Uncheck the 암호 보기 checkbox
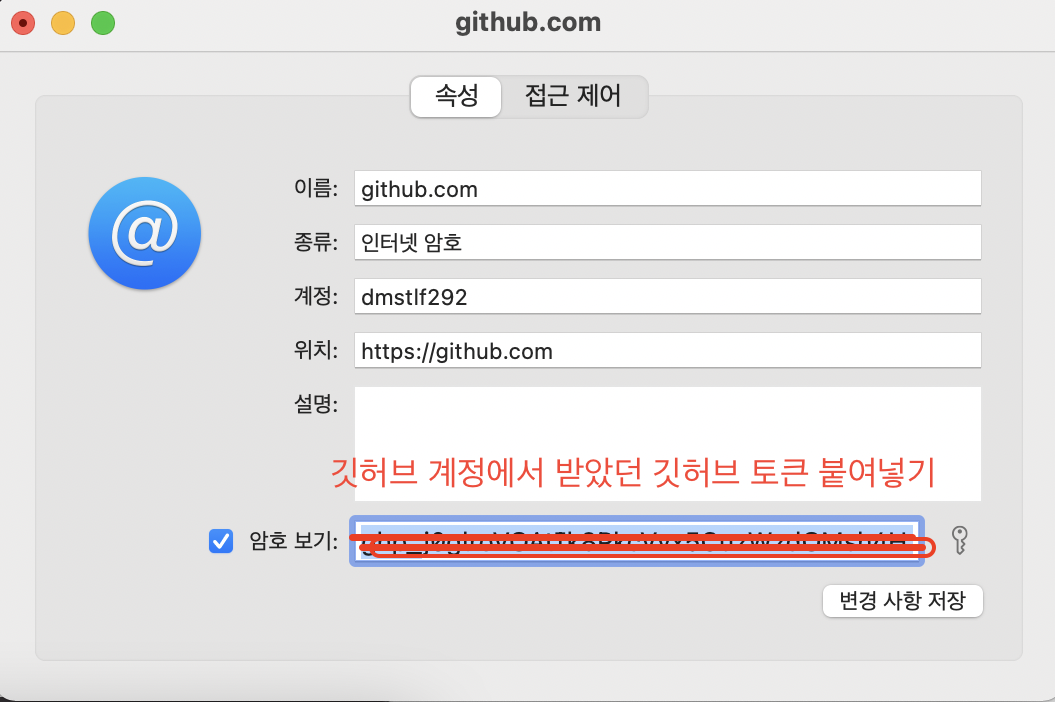 click(x=221, y=540)
